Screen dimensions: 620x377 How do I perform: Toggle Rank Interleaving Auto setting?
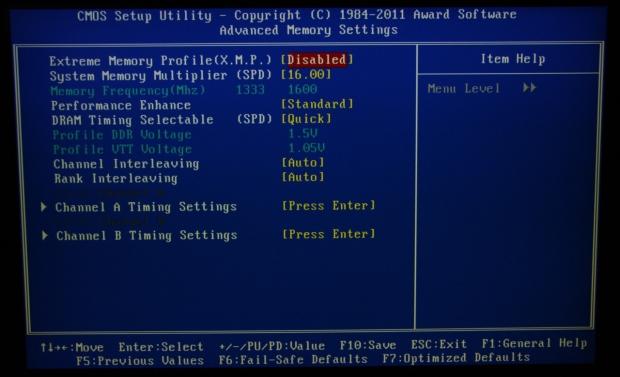pos(303,177)
